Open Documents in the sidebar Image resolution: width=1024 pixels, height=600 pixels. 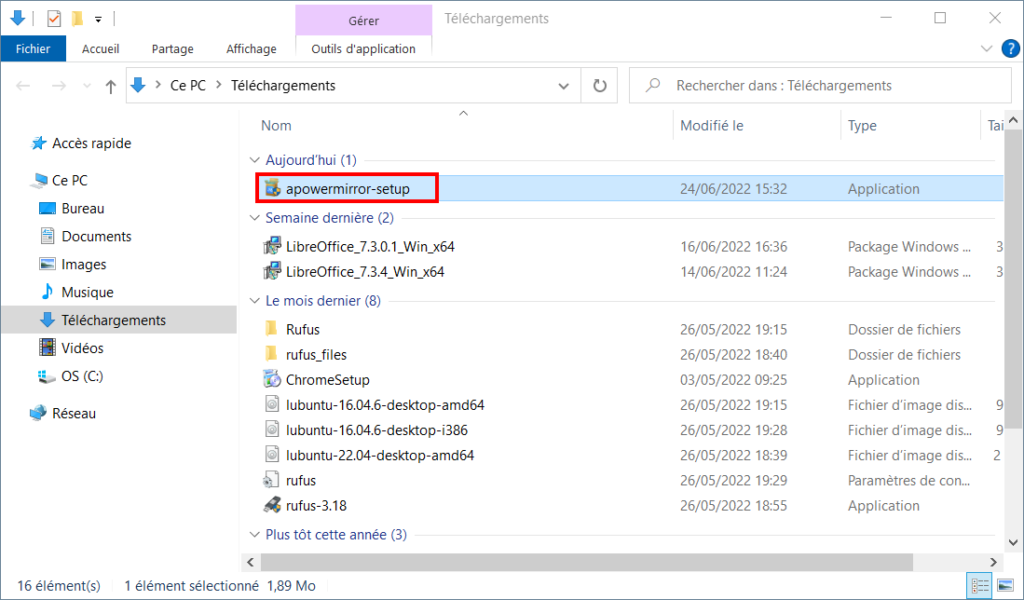(x=97, y=236)
